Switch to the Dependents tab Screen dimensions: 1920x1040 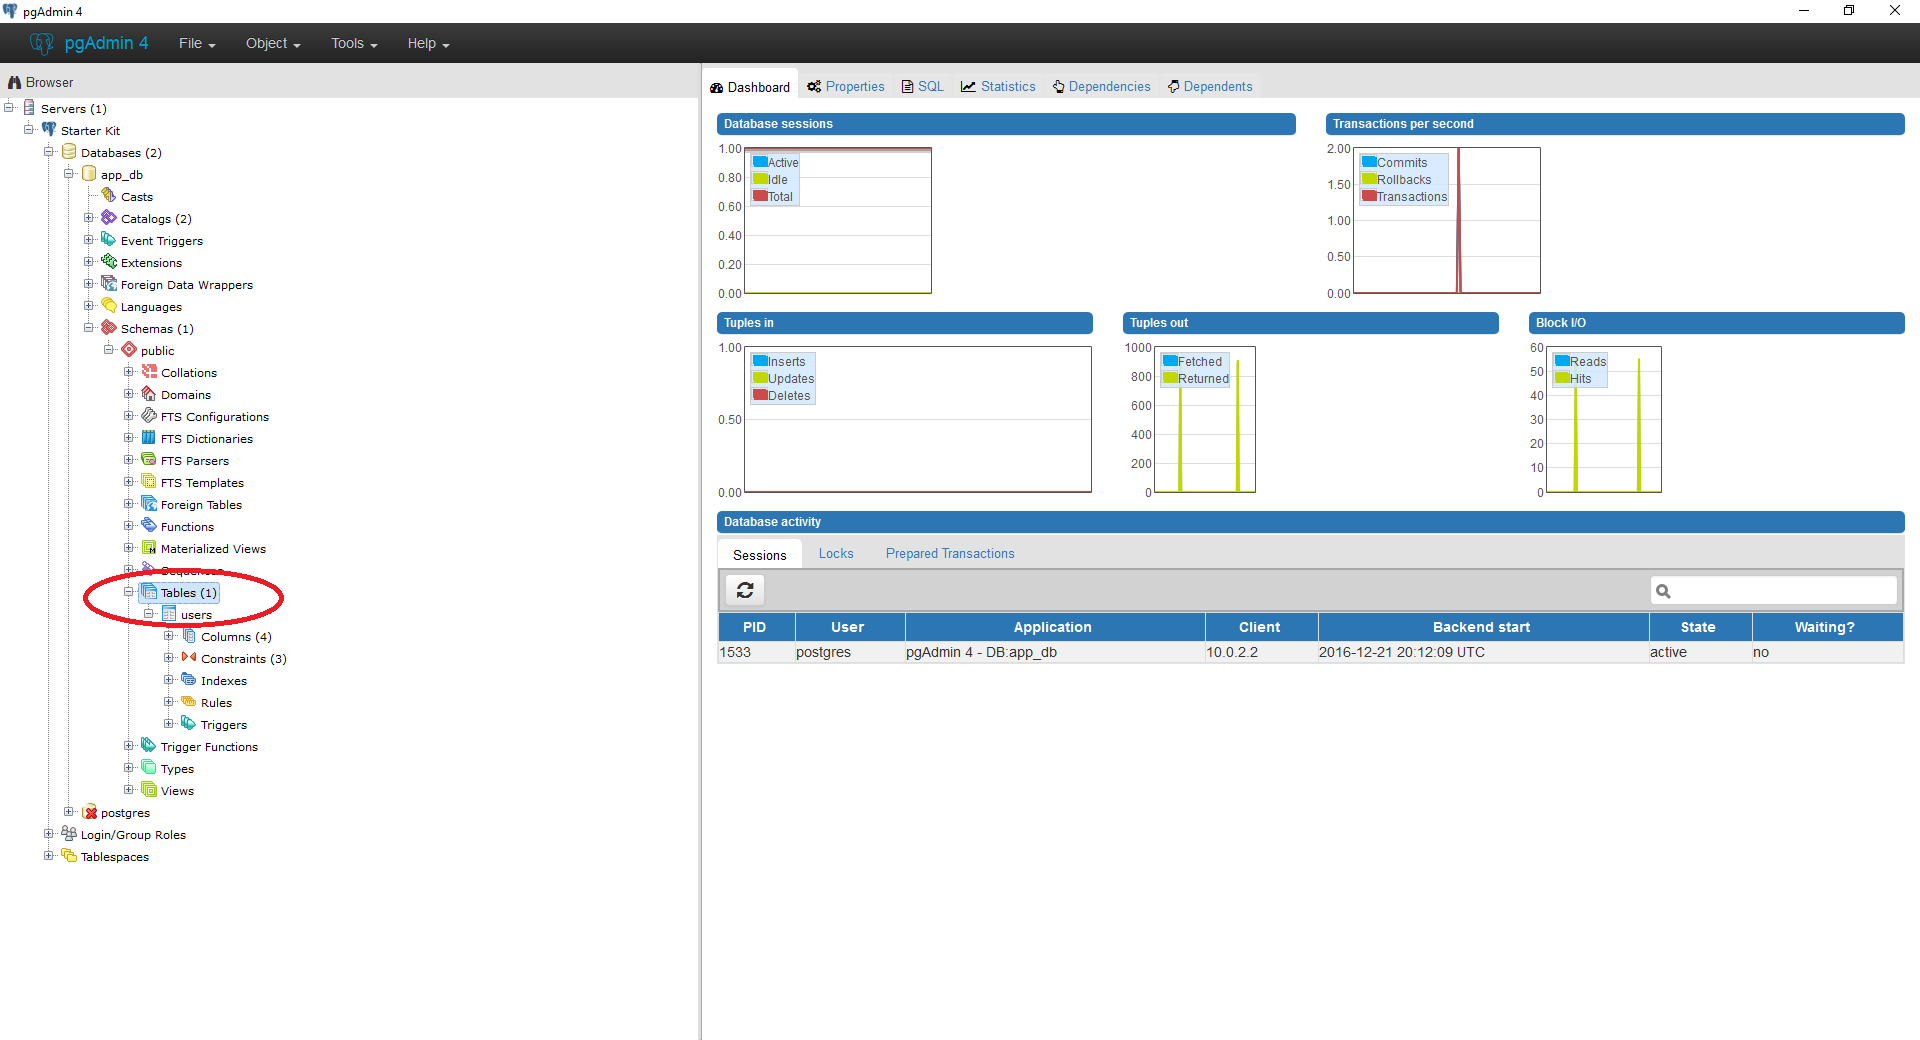point(1210,87)
